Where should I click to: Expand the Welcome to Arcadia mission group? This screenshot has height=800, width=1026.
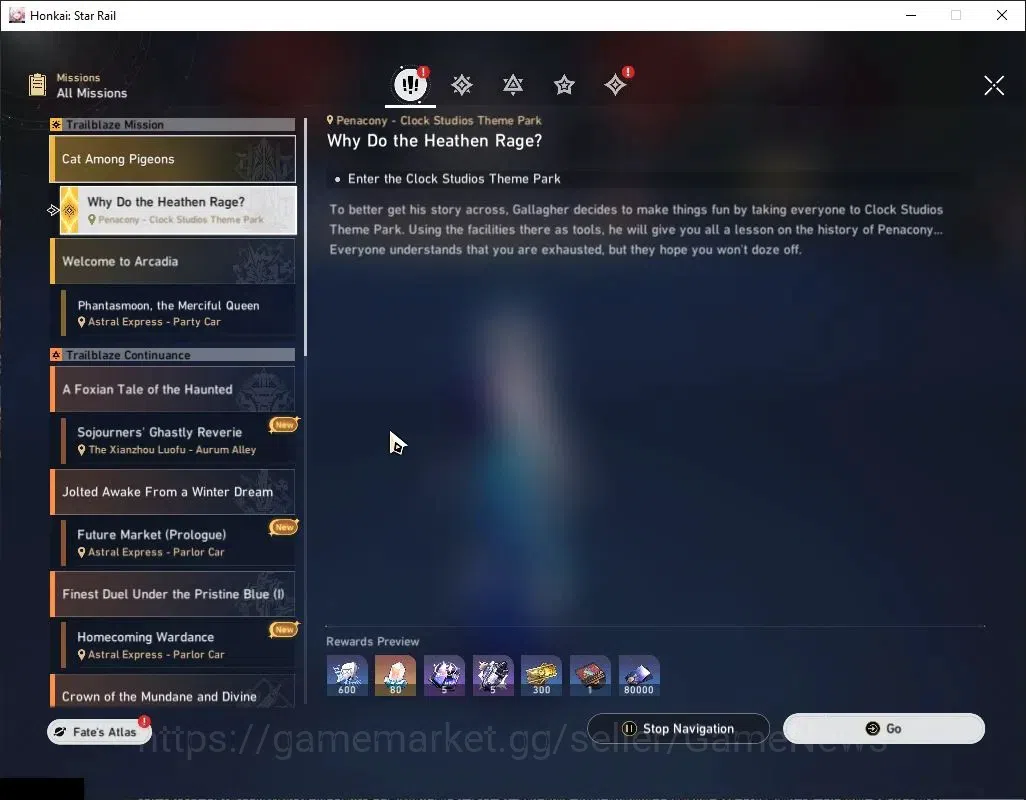173,261
